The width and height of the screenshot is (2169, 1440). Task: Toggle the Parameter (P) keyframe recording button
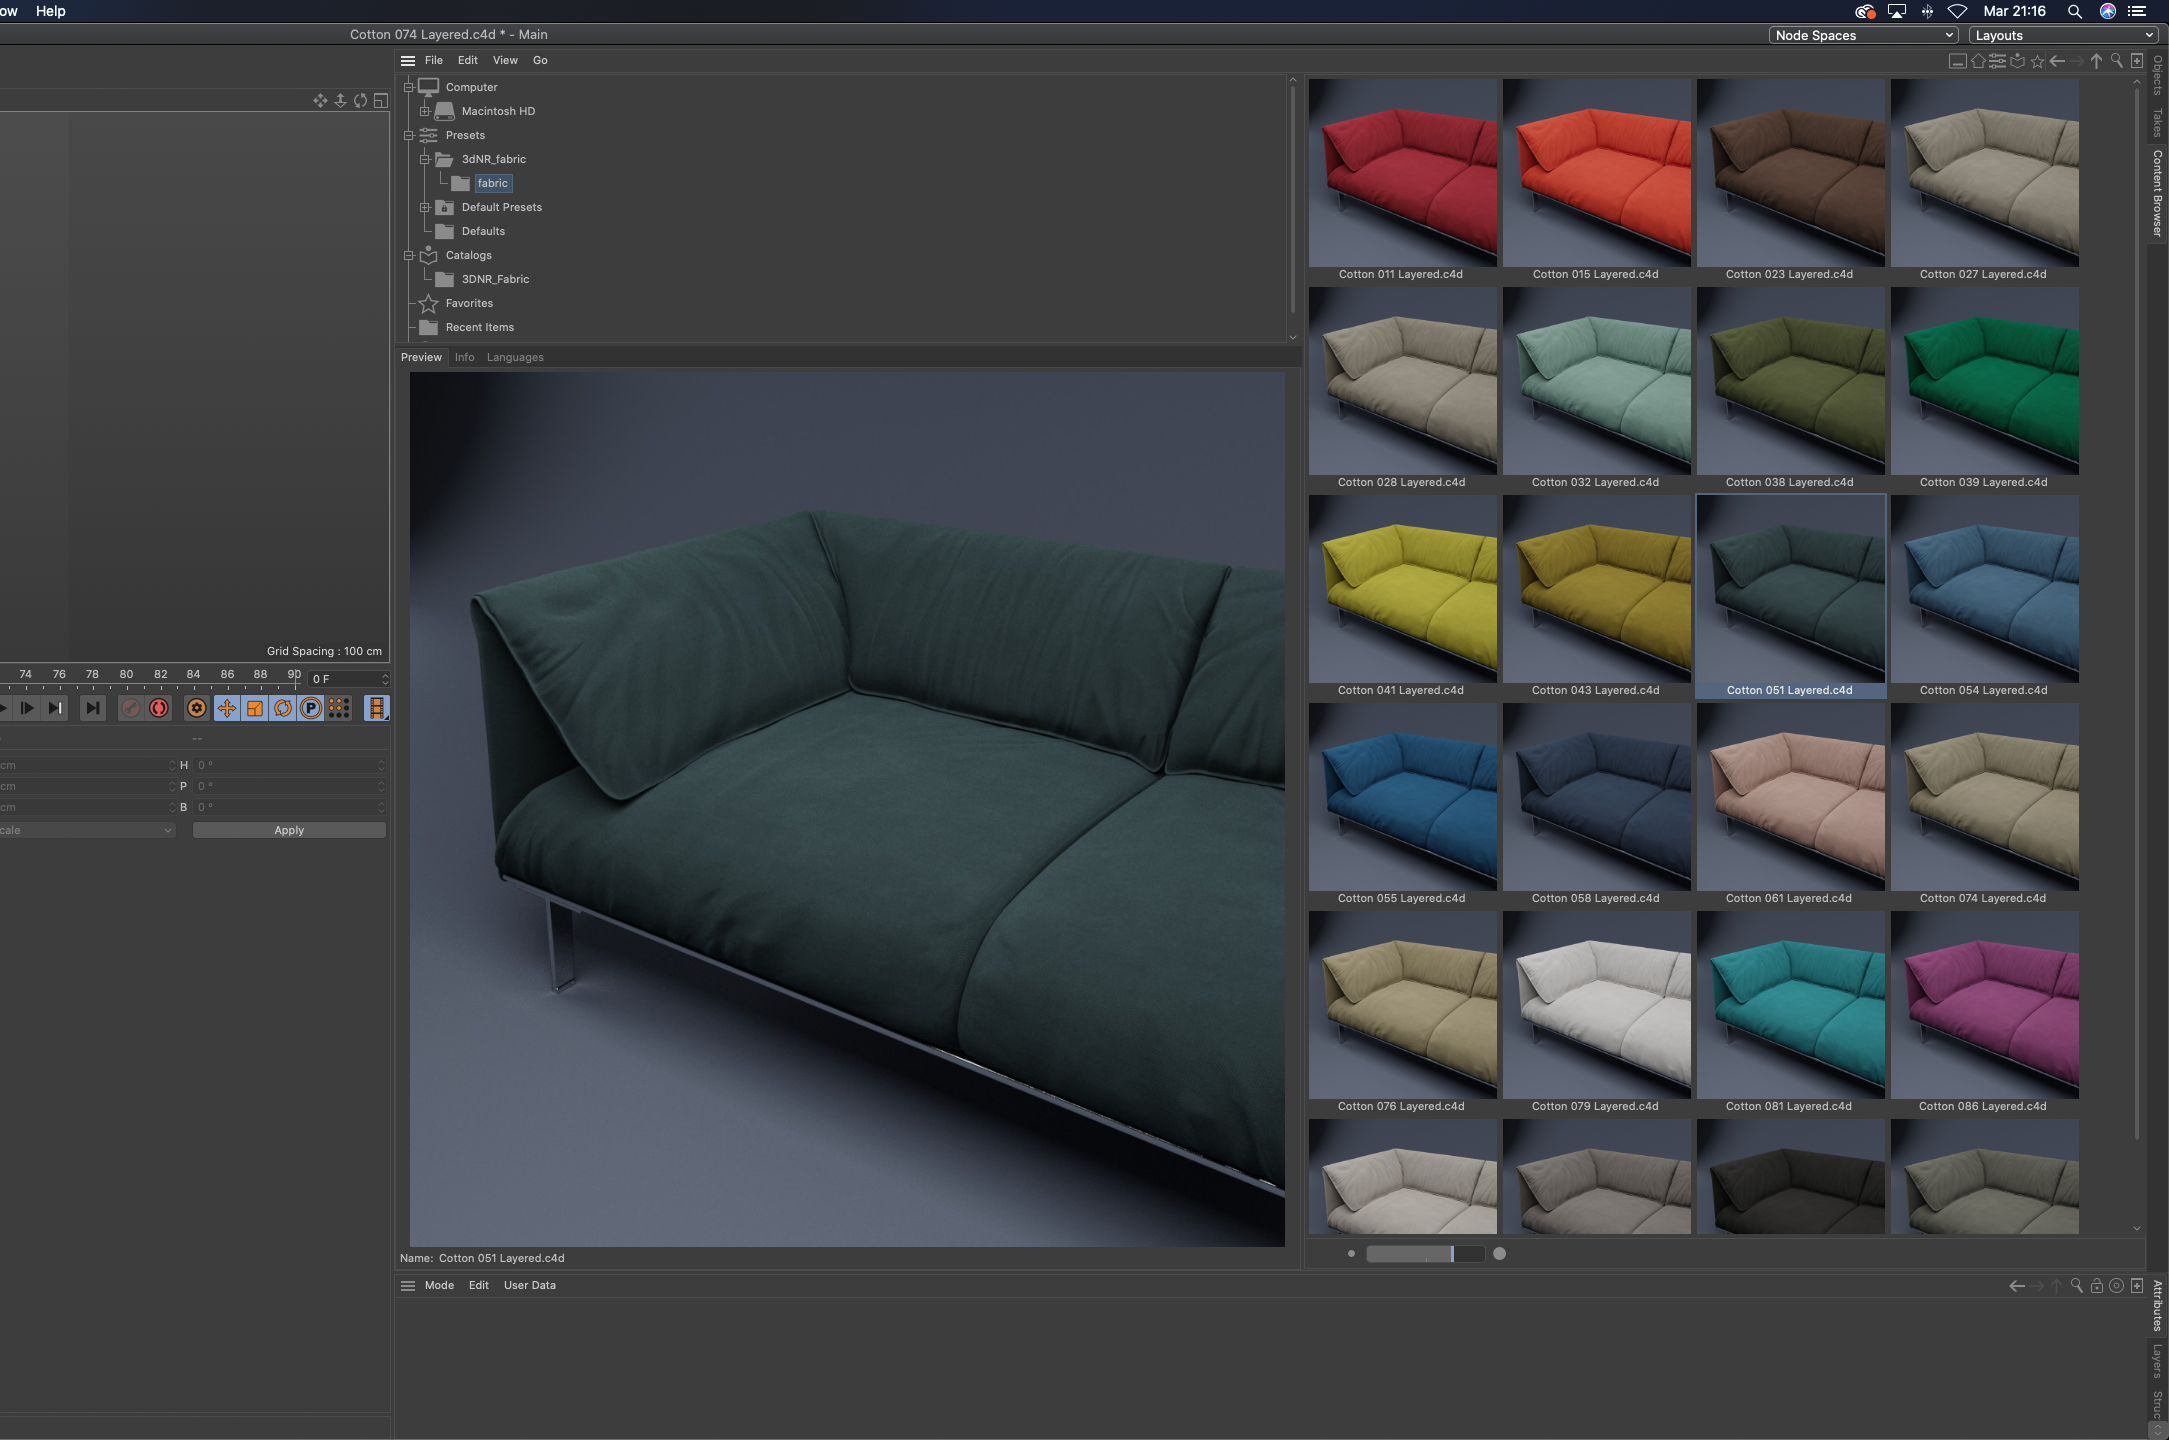pos(311,708)
